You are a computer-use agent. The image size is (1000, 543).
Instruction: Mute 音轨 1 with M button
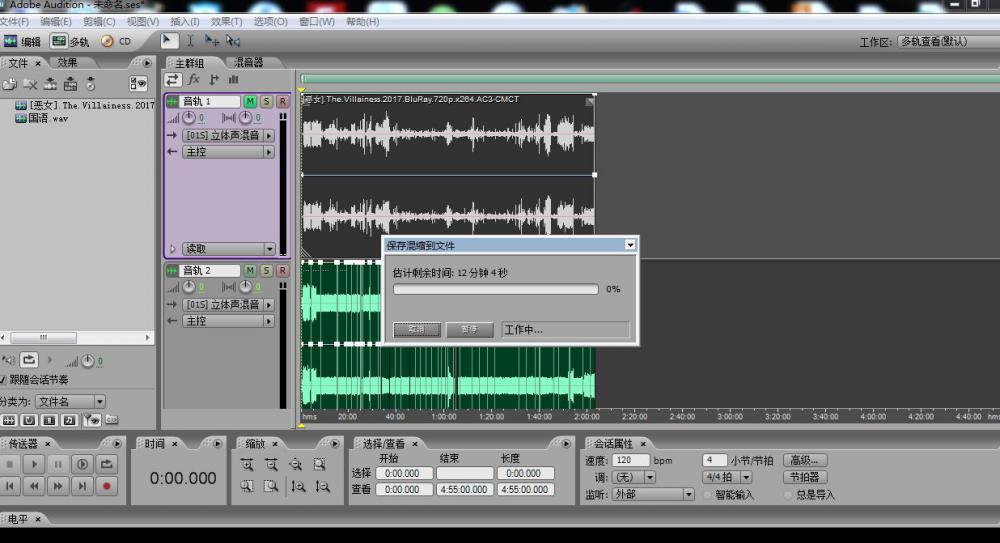(250, 101)
